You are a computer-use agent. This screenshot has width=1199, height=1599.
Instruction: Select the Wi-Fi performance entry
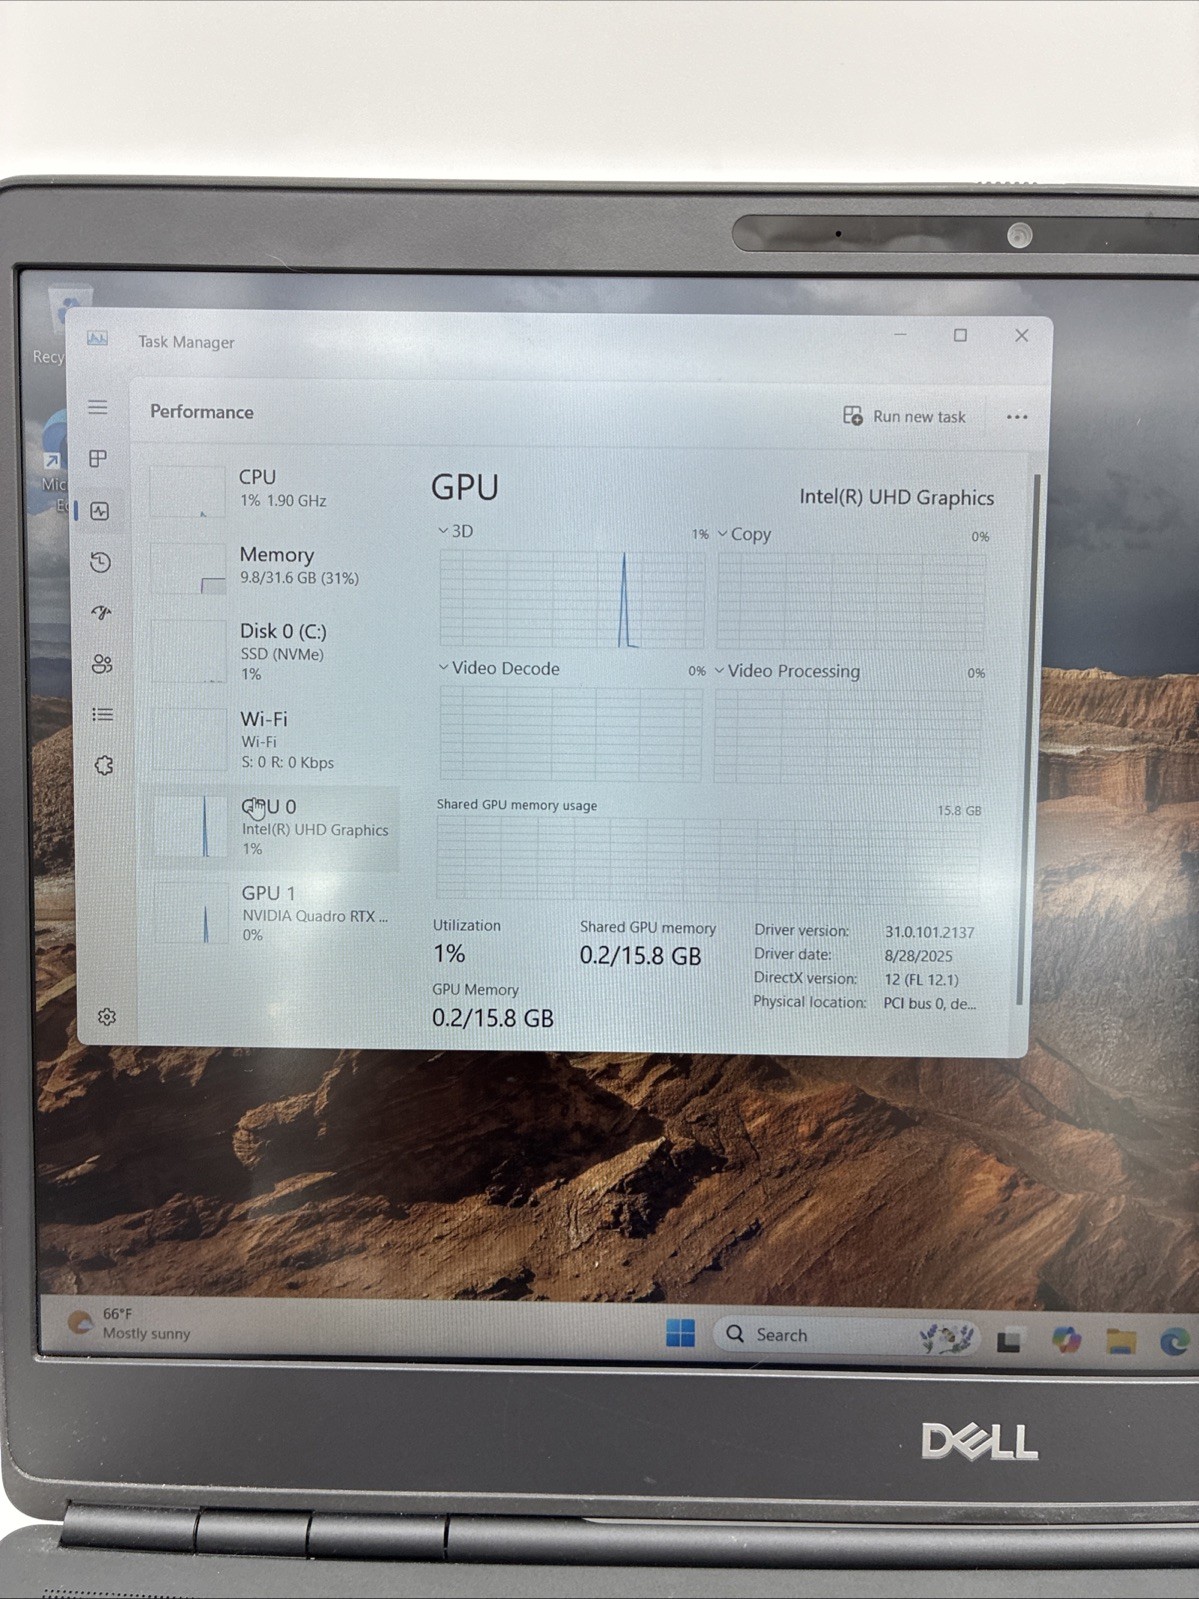coord(274,740)
